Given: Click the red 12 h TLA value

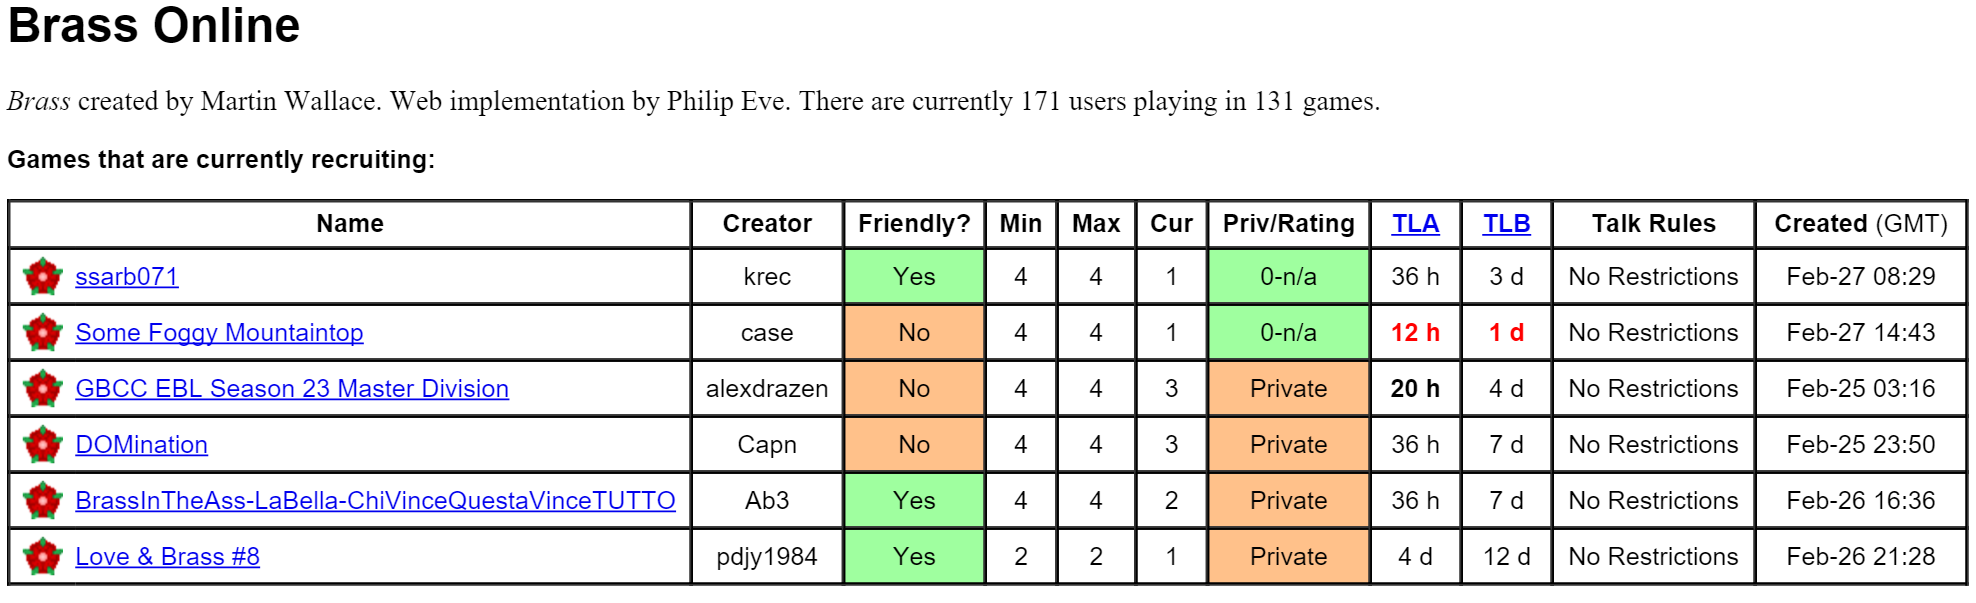Looking at the screenshot, I should pos(1415,333).
